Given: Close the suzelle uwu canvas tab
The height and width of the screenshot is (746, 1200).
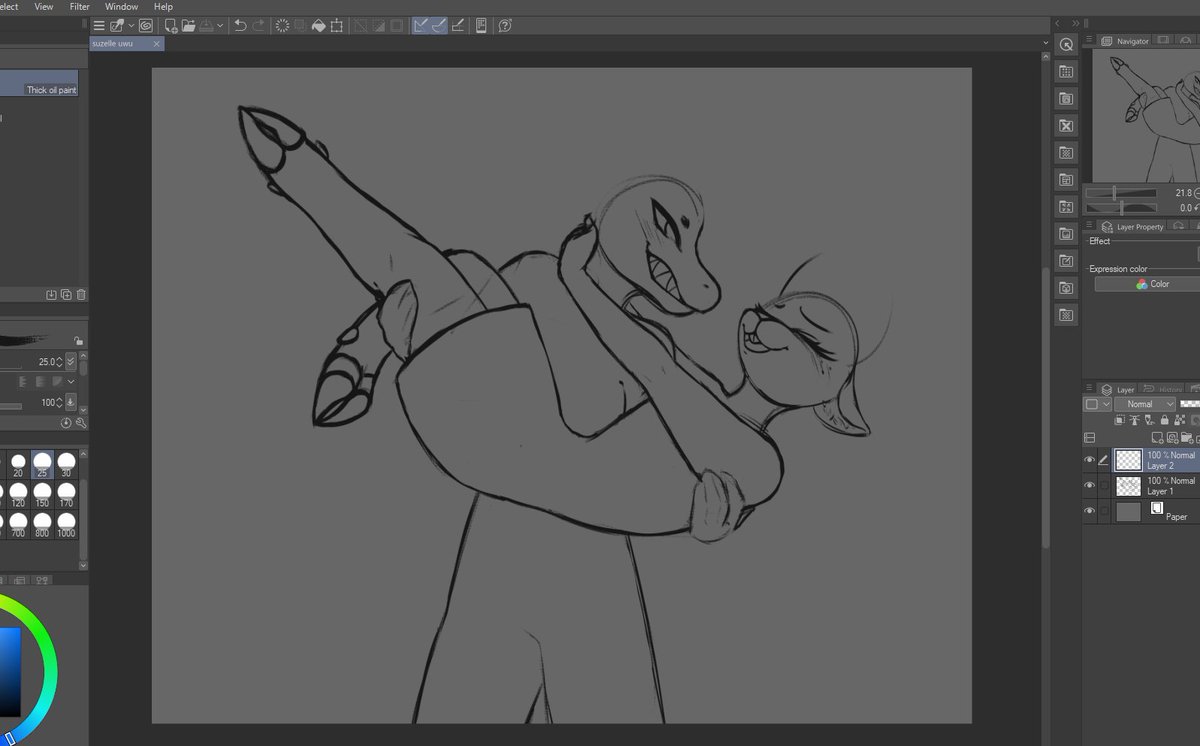Looking at the screenshot, I should click(x=157, y=44).
